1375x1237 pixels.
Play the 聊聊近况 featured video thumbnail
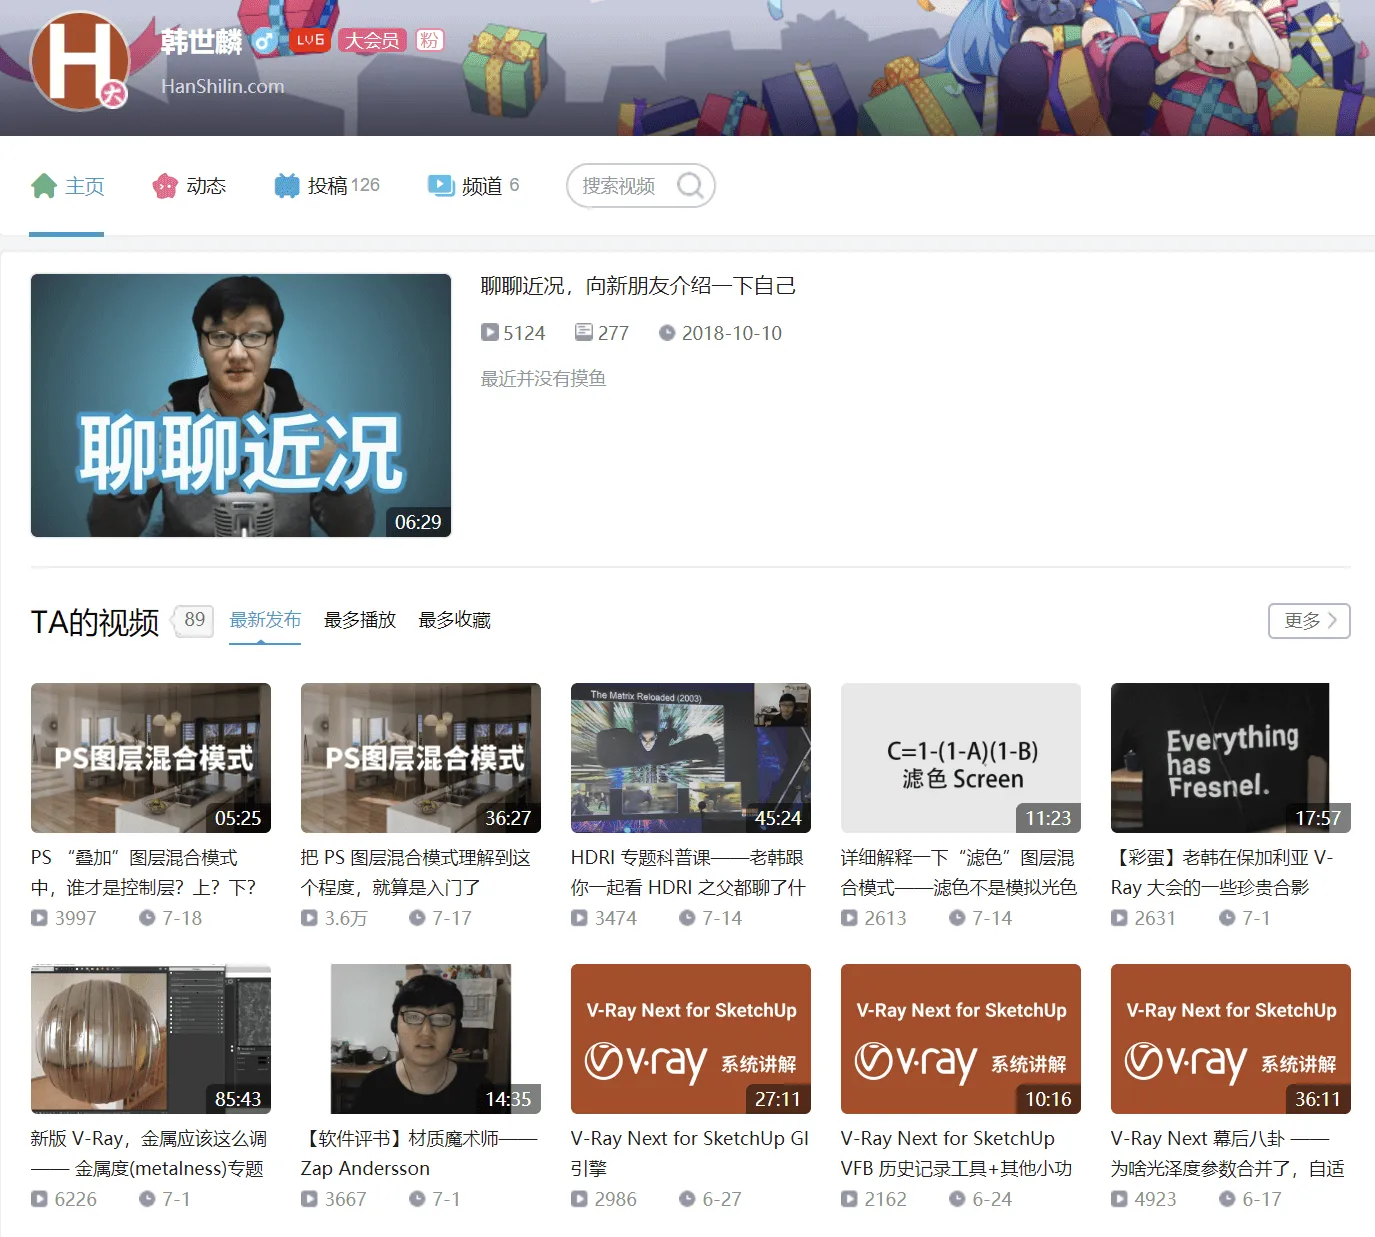(241, 405)
